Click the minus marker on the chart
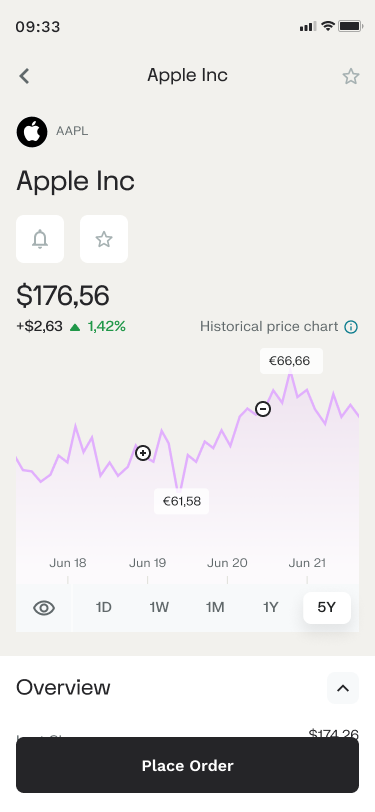375x812 pixels. (263, 409)
